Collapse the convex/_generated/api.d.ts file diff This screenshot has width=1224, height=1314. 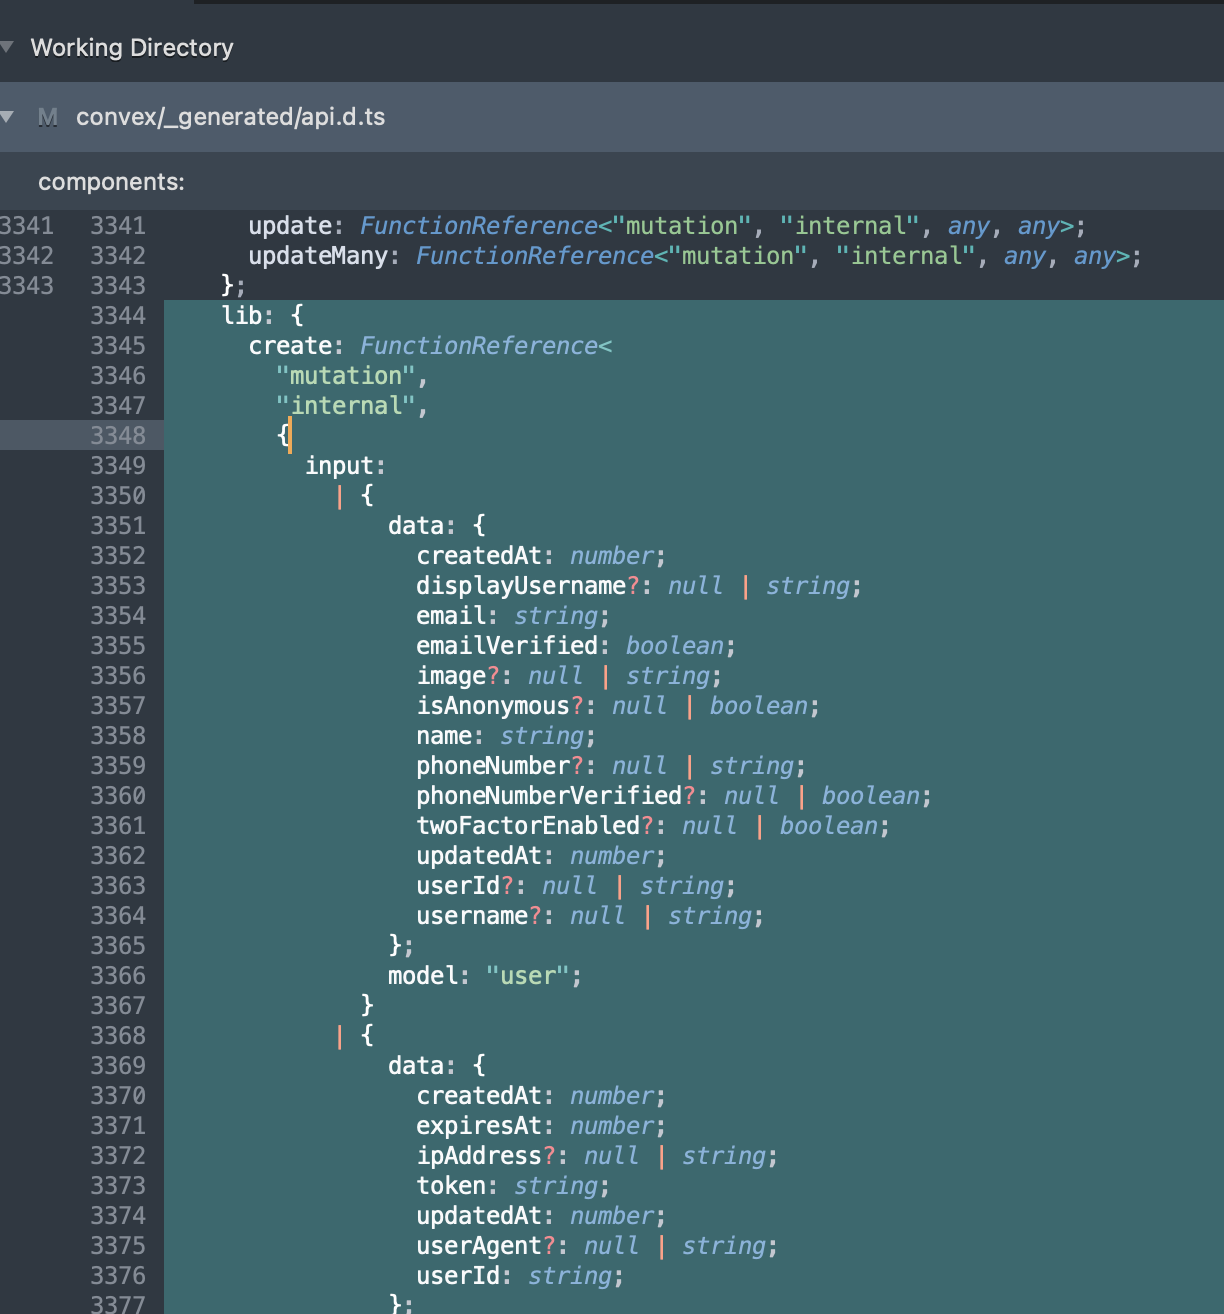[x=7, y=117]
